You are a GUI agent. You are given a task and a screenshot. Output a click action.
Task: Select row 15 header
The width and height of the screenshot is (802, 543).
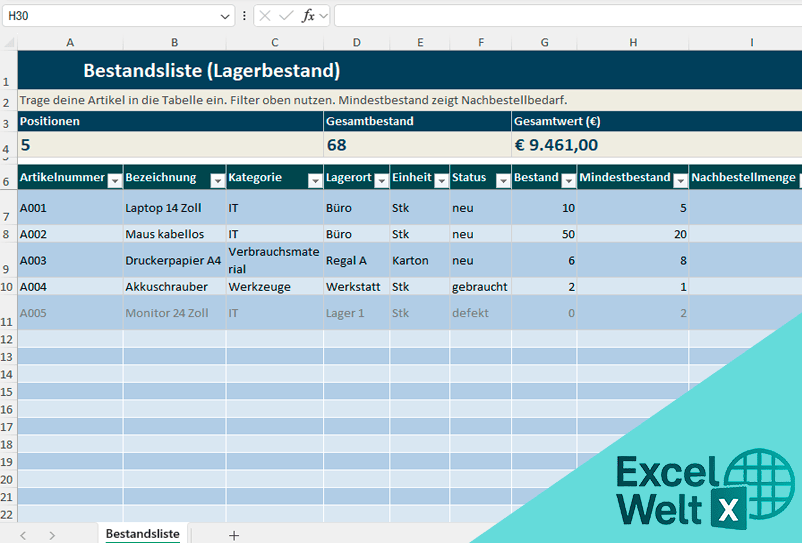pos(7,392)
